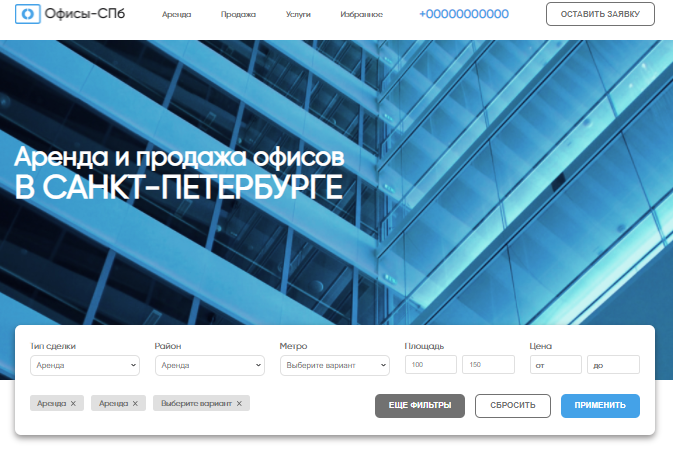
Task: Go to Аренда in the top navigation
Action: (x=177, y=15)
